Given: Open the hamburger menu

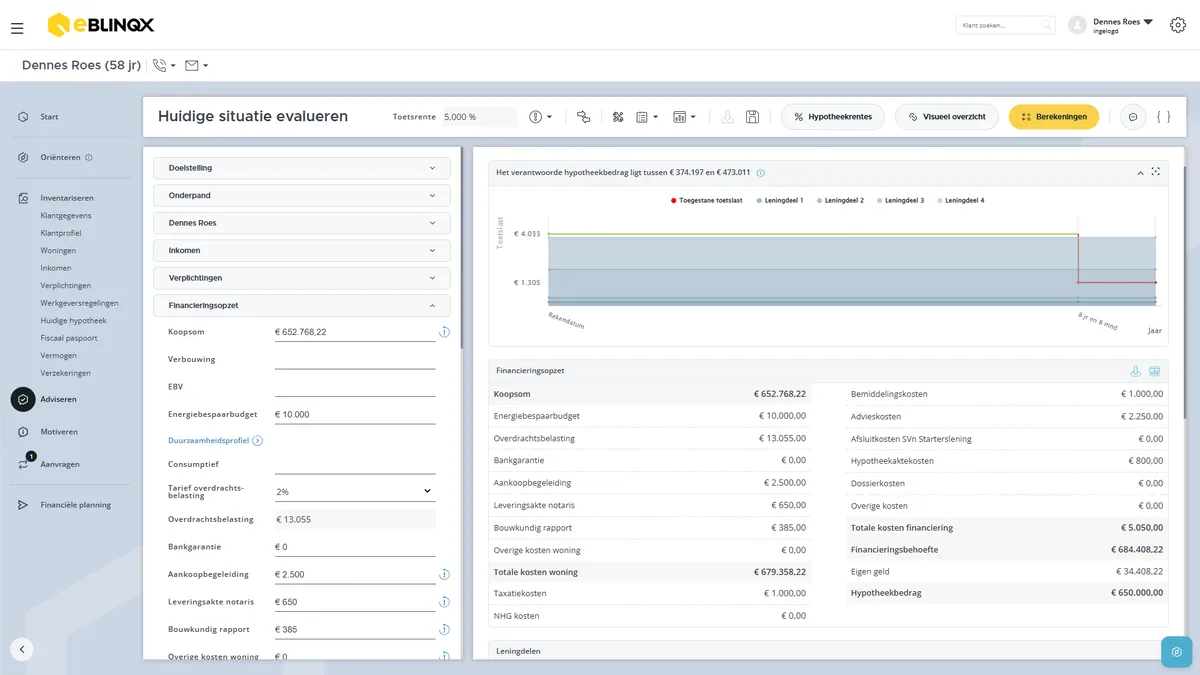Looking at the screenshot, I should click(17, 28).
